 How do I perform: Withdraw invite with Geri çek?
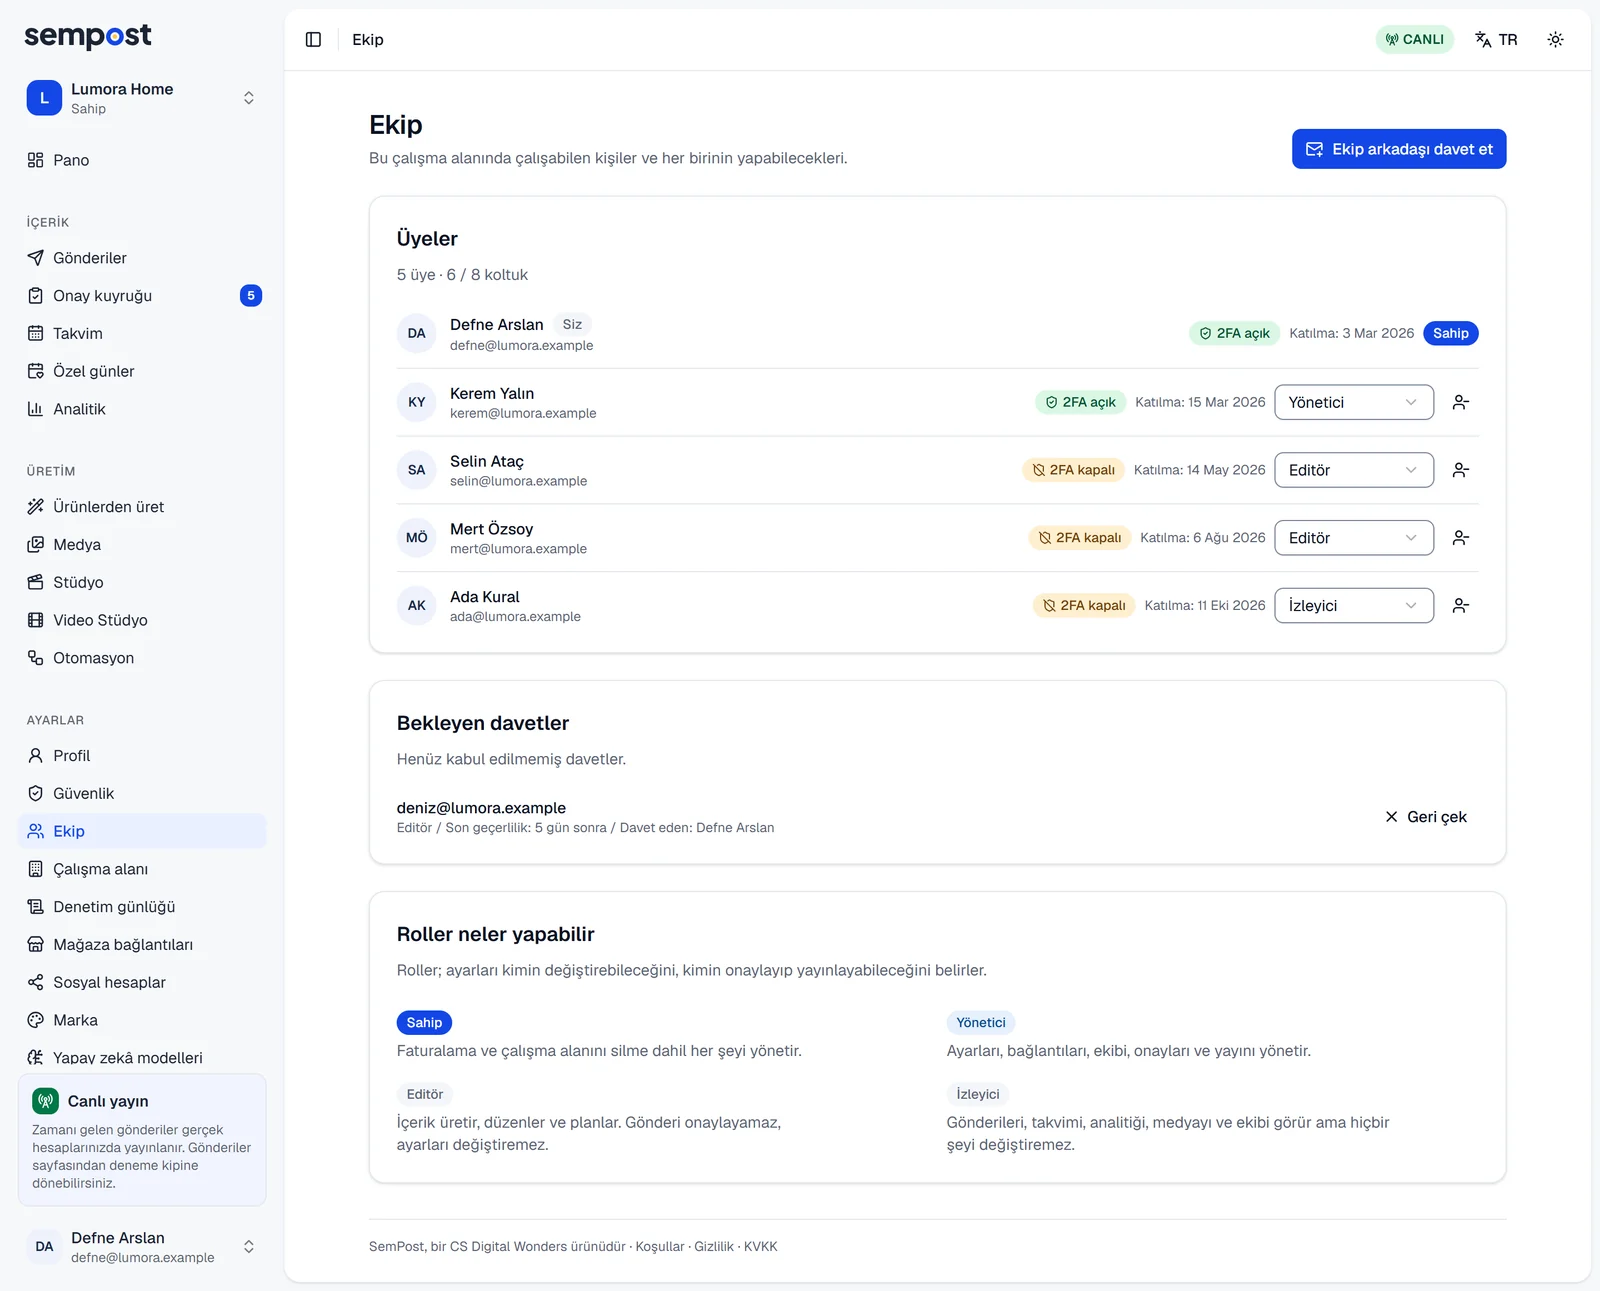(x=1426, y=817)
